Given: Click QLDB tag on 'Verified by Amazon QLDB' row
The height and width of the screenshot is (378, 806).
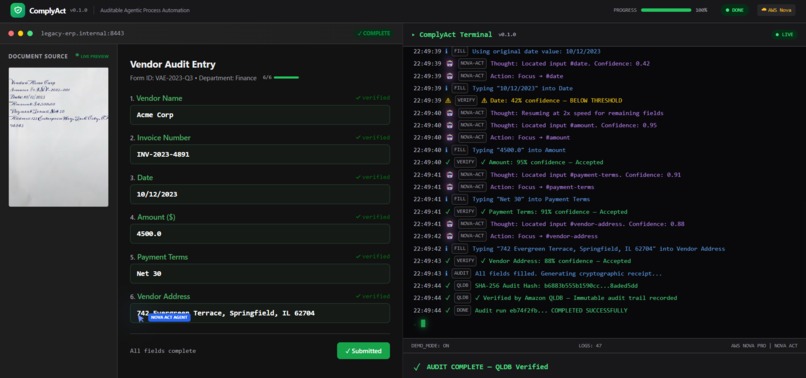Looking at the screenshot, I should pyautogui.click(x=462, y=298).
